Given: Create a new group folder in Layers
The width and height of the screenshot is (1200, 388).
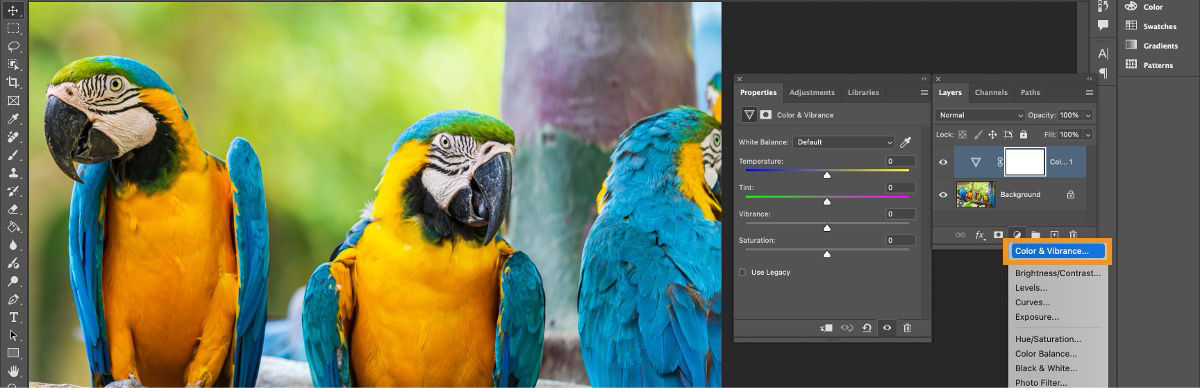Looking at the screenshot, I should (x=1036, y=234).
